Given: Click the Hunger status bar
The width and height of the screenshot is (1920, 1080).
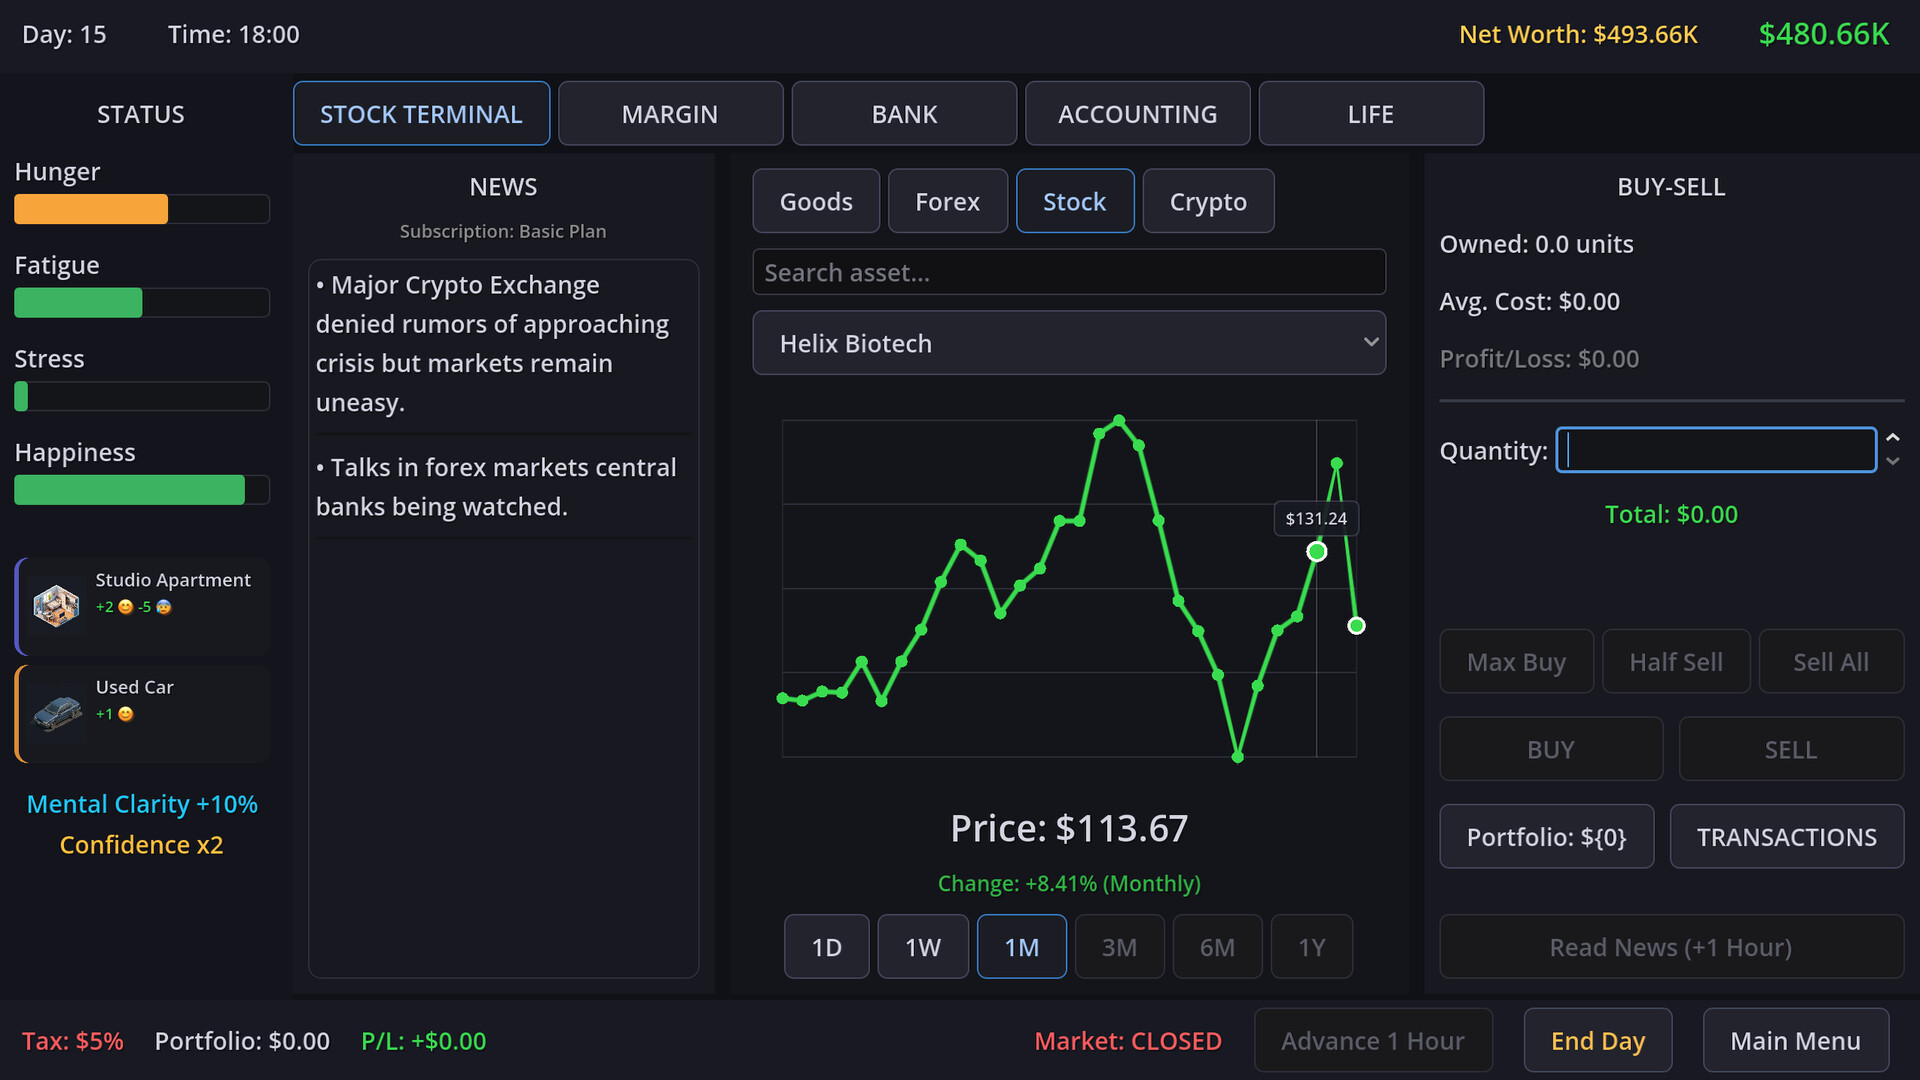Looking at the screenshot, I should click(x=141, y=209).
